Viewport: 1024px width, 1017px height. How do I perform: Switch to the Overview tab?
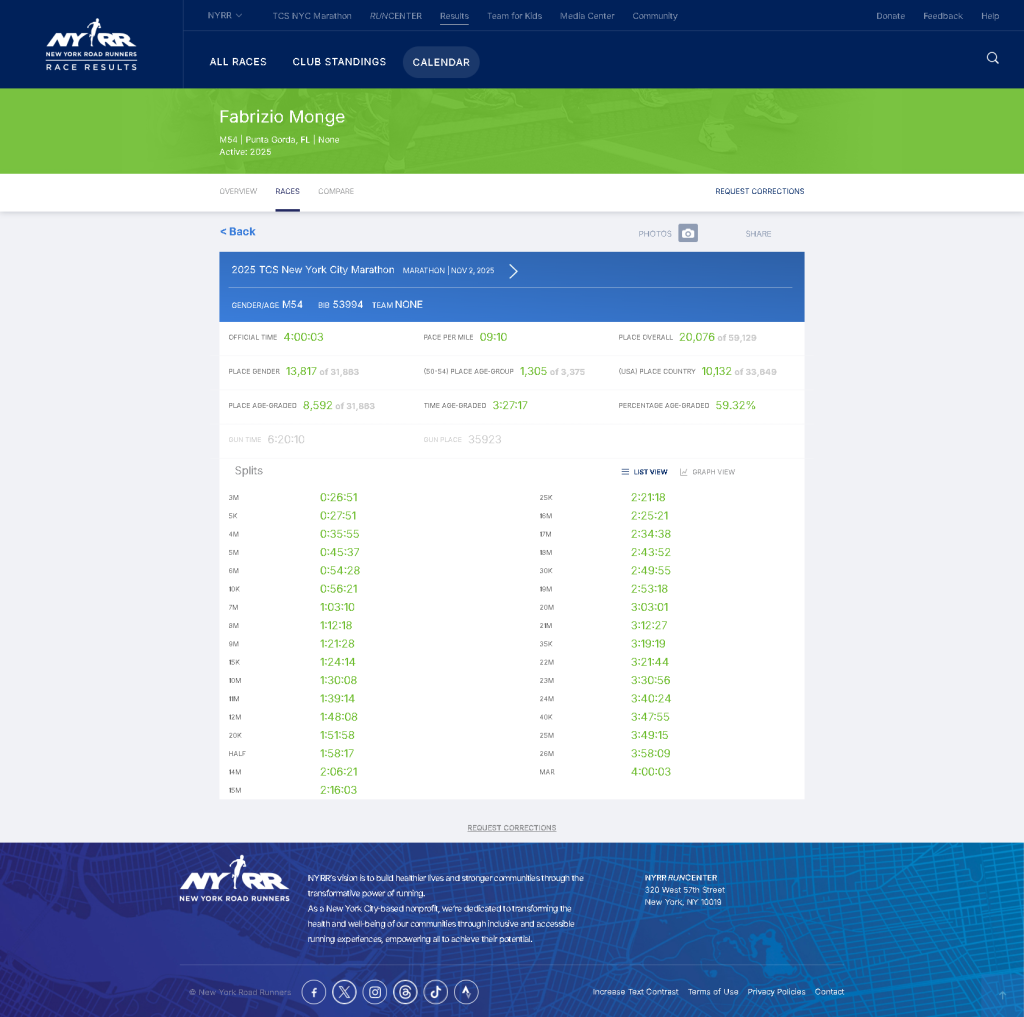238,191
